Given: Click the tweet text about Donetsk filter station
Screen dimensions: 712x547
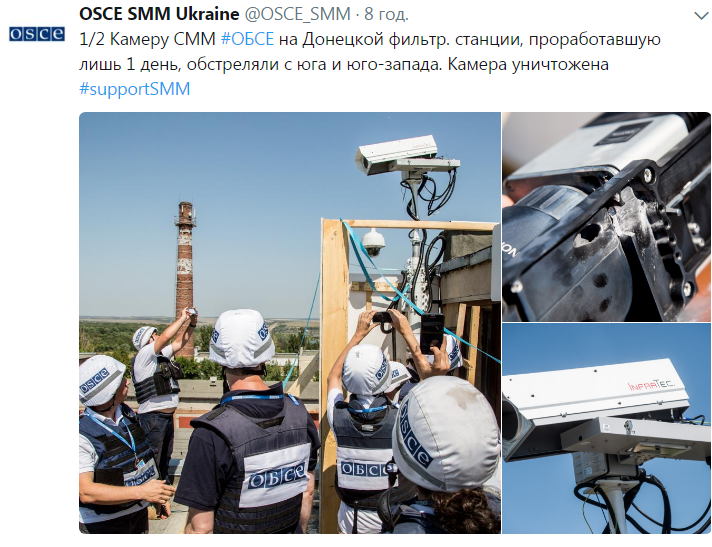Looking at the screenshot, I should click(x=370, y=52).
